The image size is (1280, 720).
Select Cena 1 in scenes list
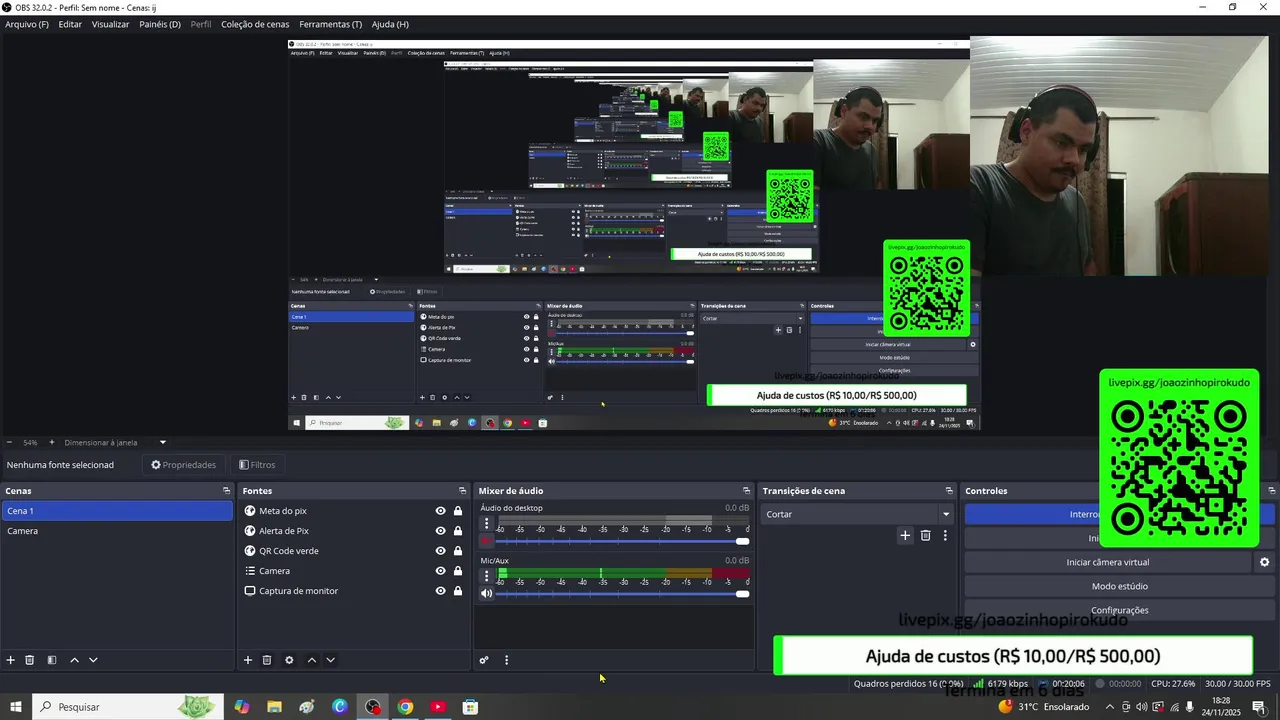117,511
